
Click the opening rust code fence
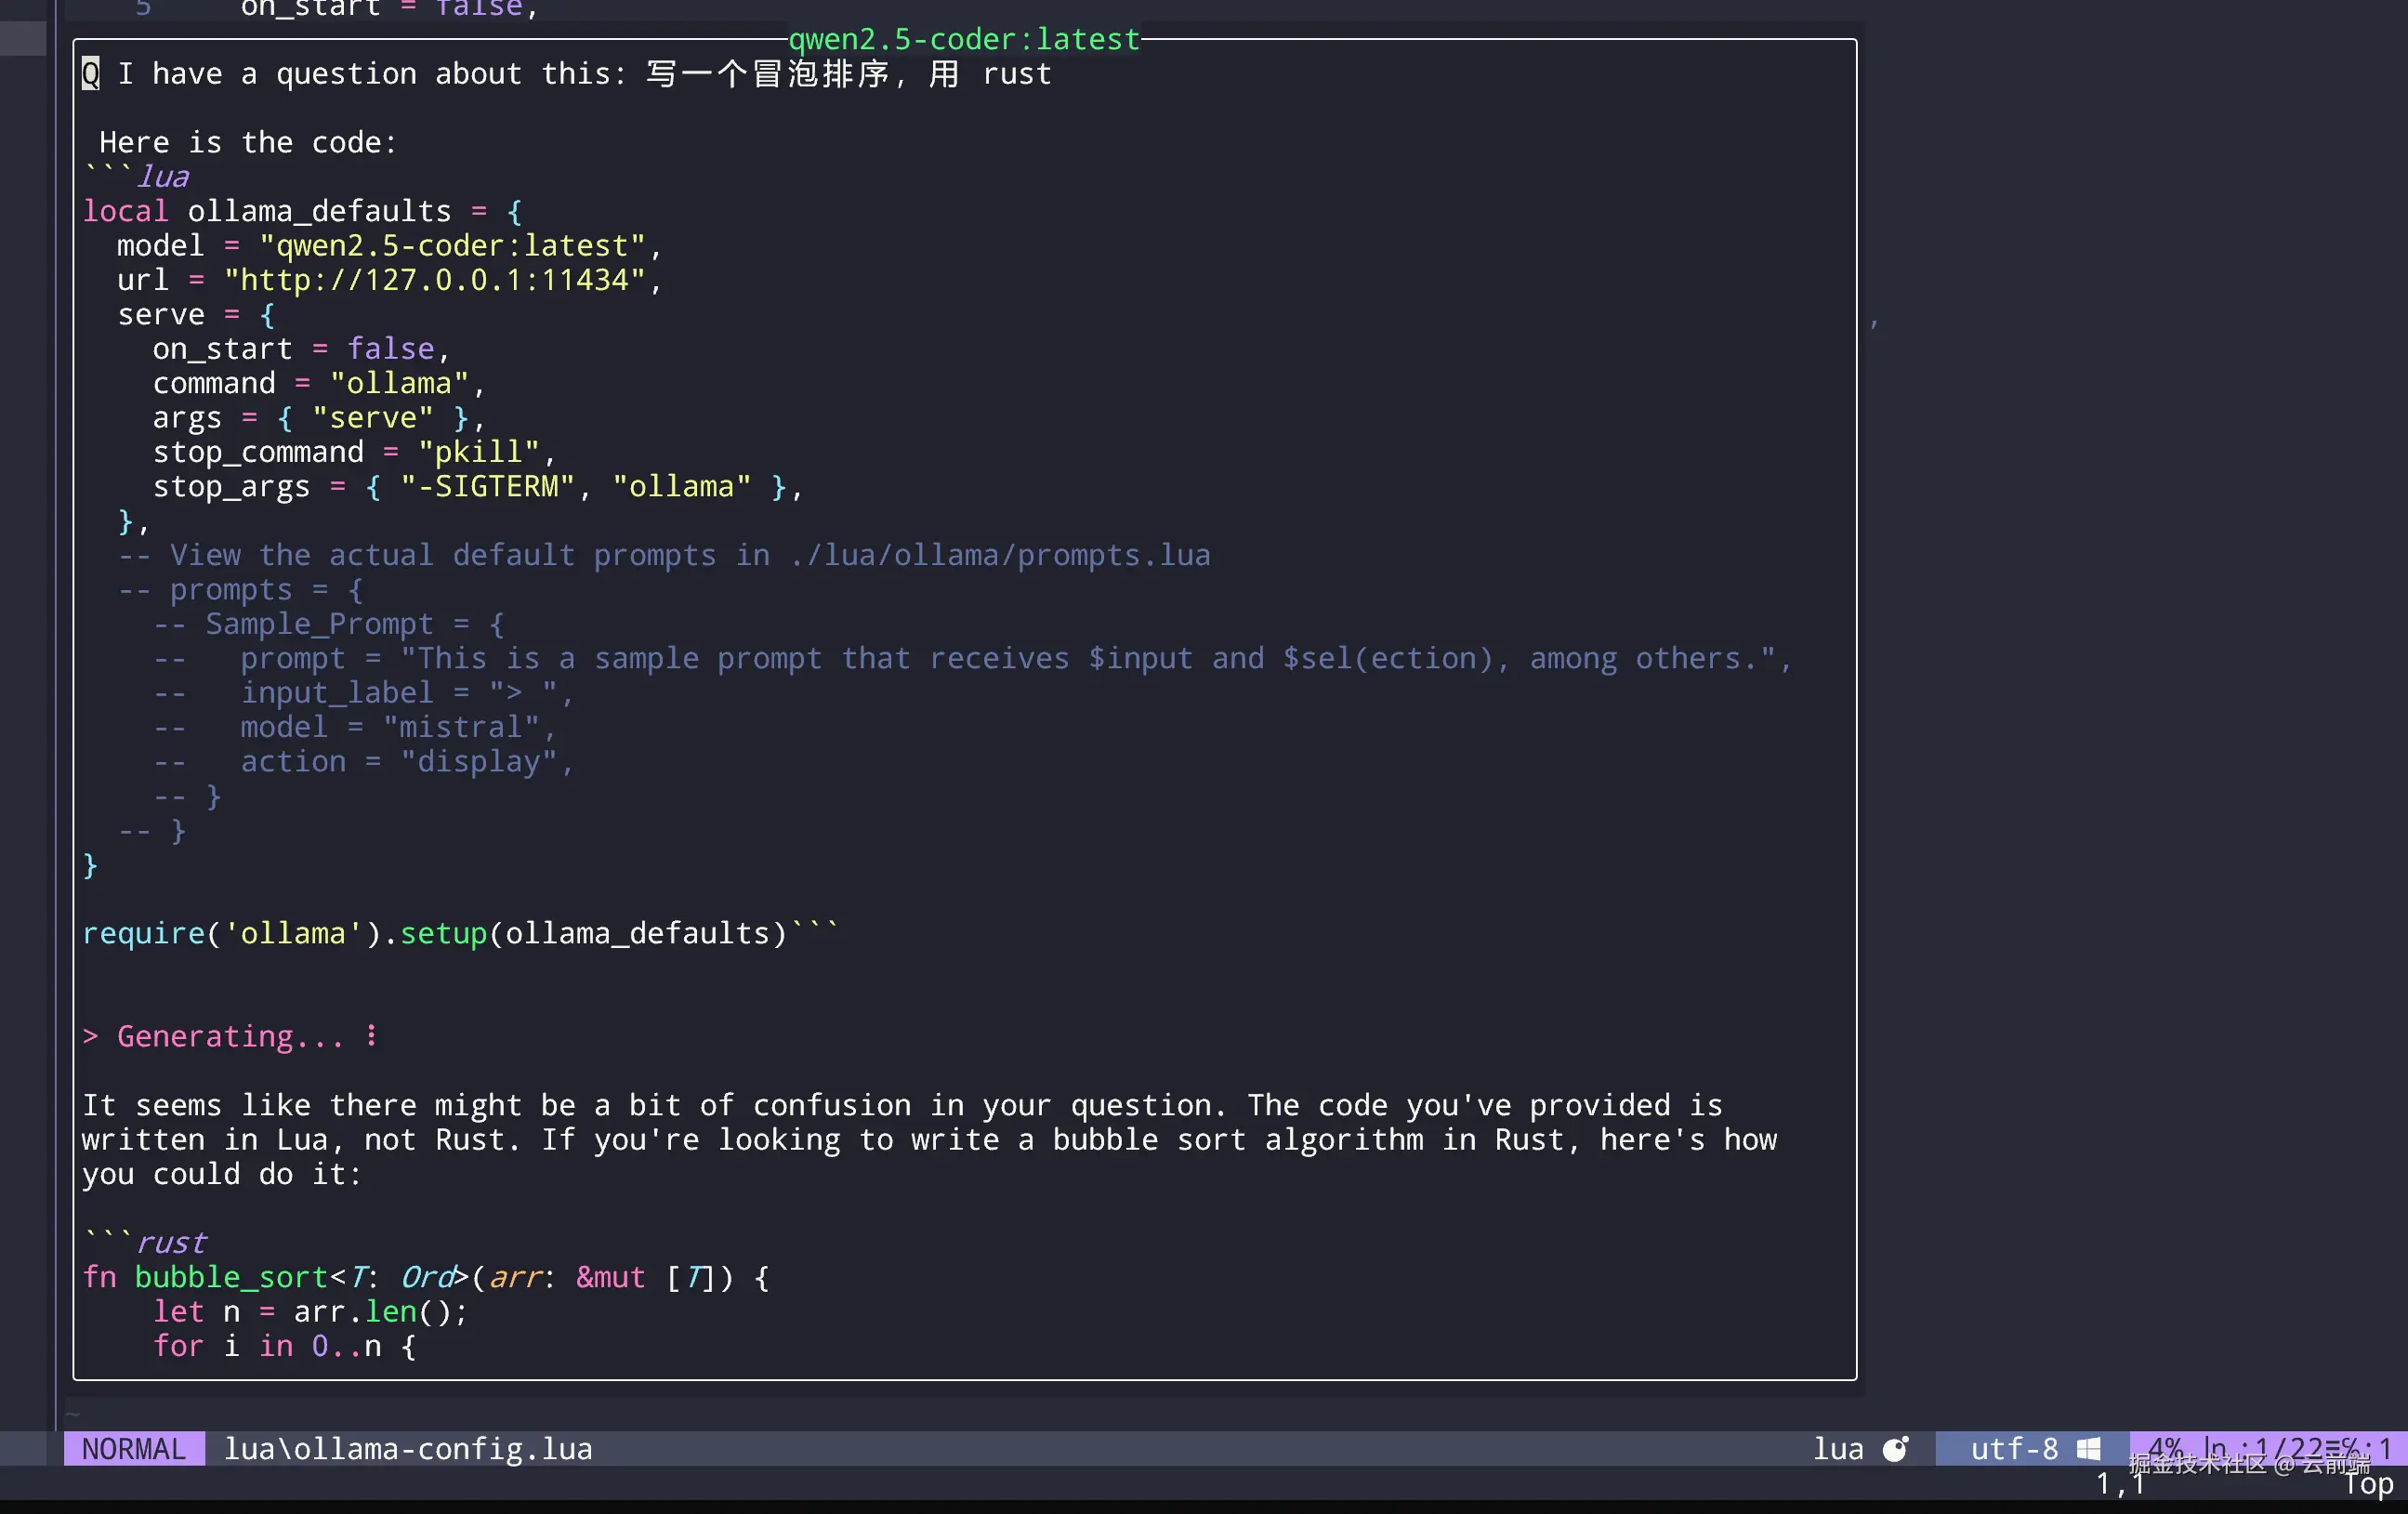pos(144,1243)
